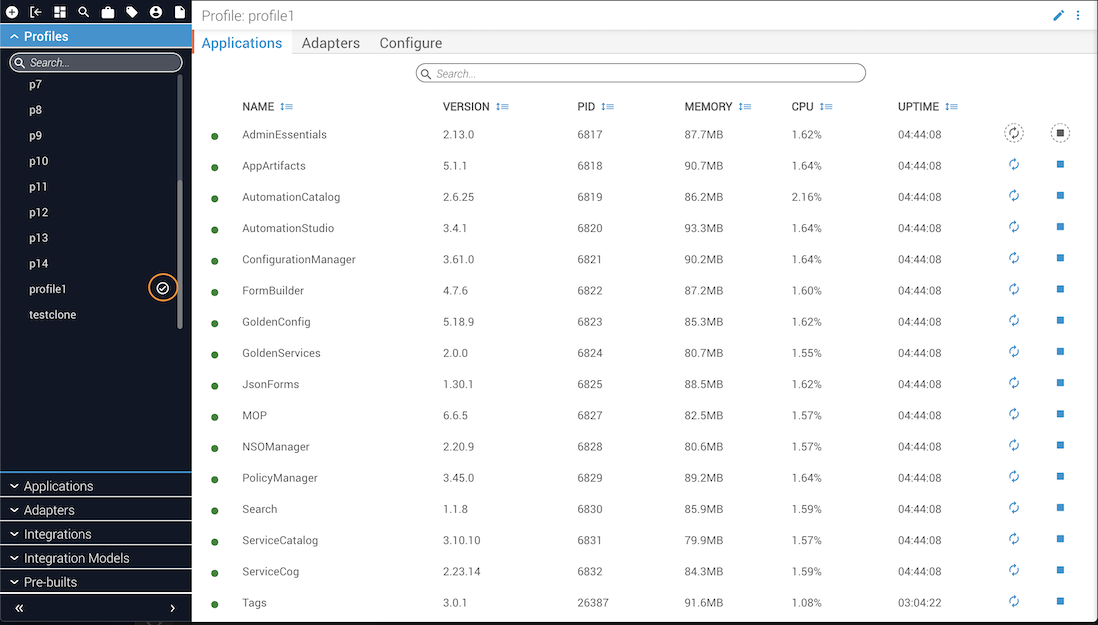Click the briefcase icon in top toolbar
1098x625 pixels.
coord(108,12)
